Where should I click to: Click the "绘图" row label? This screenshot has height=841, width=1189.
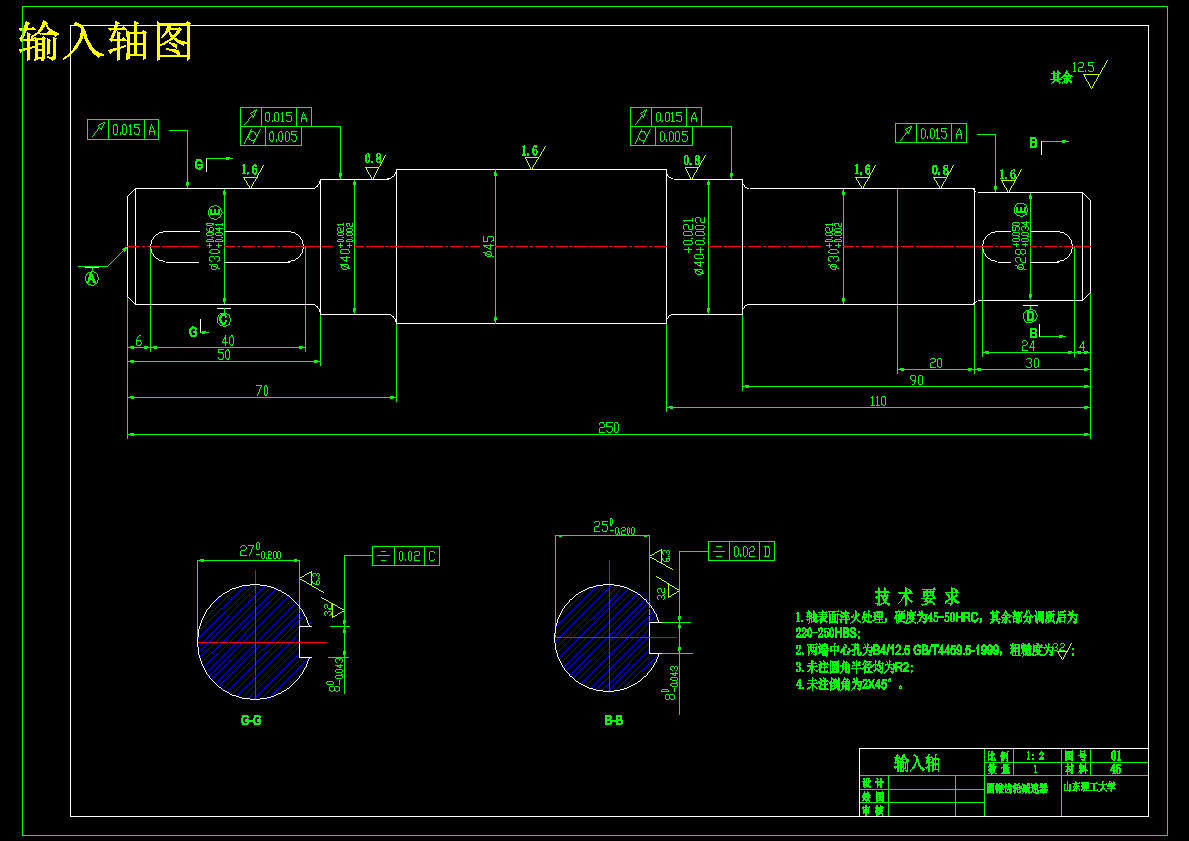[873, 796]
